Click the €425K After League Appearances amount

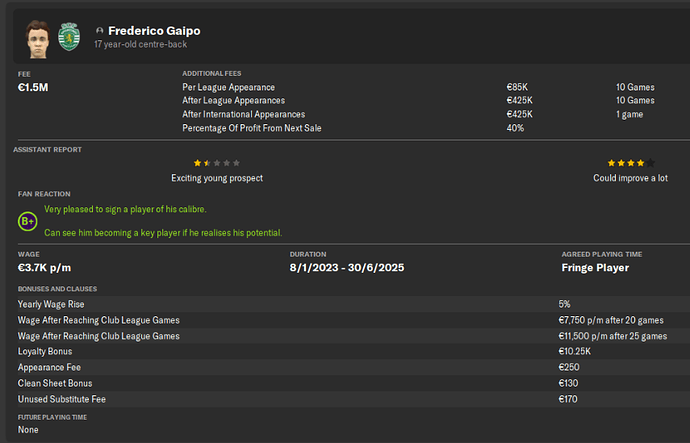tap(520, 101)
